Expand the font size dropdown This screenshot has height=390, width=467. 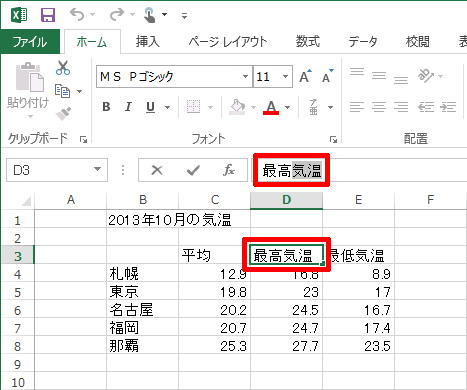286,77
